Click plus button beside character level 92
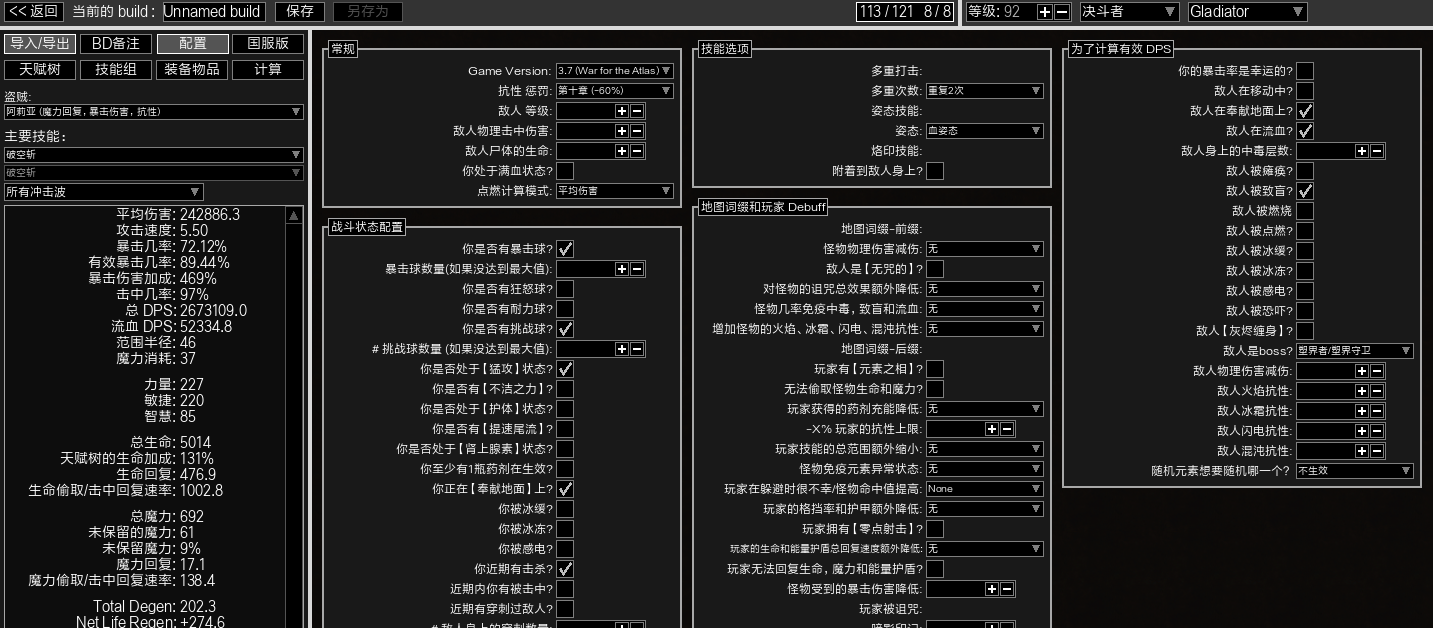 click(1045, 12)
